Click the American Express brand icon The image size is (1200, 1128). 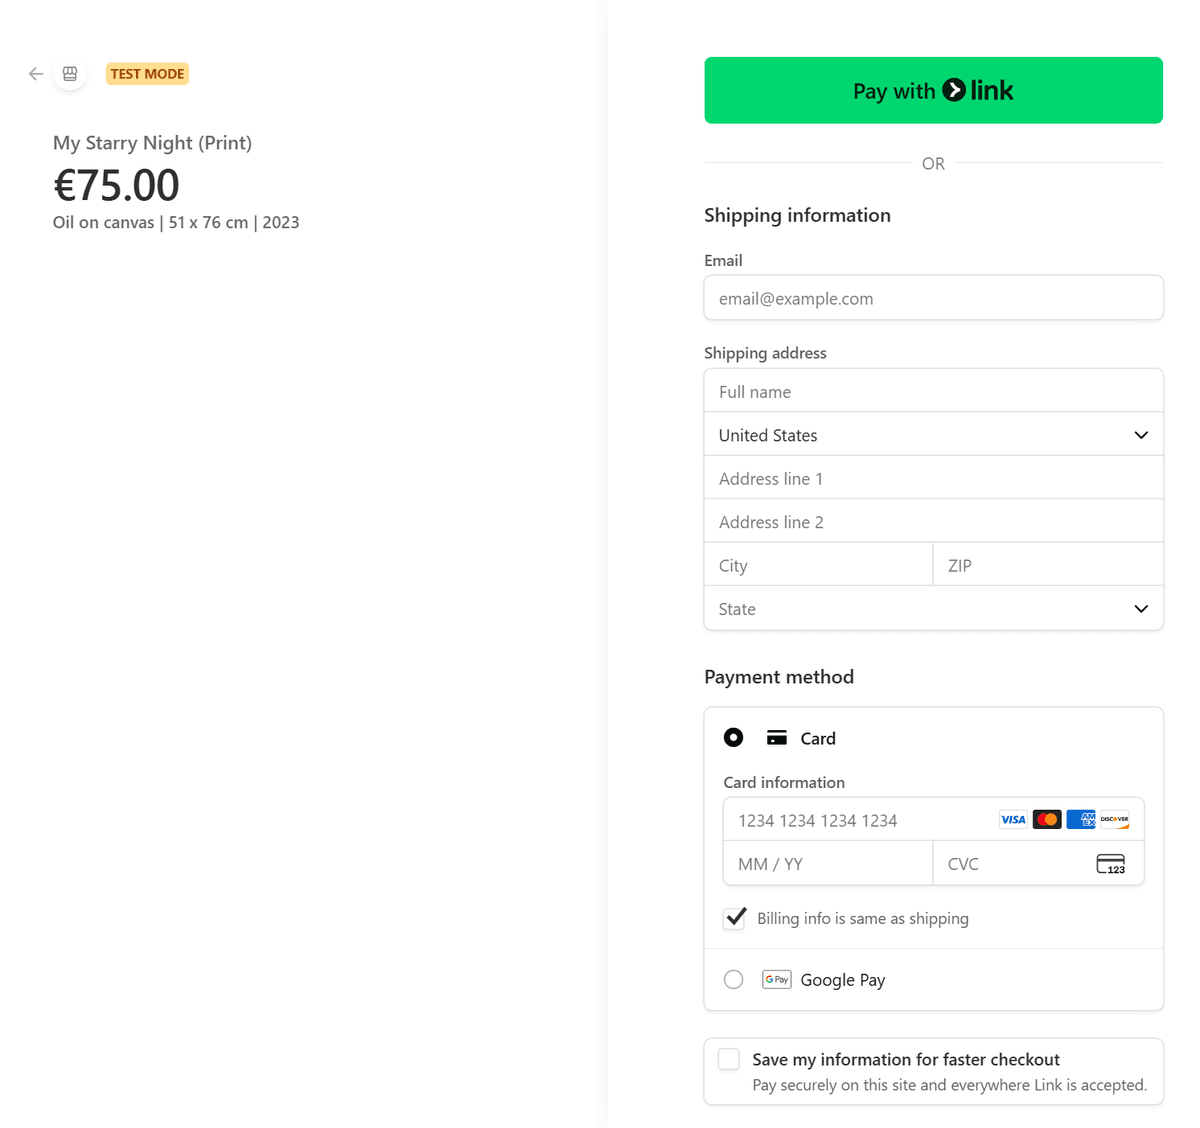1080,819
